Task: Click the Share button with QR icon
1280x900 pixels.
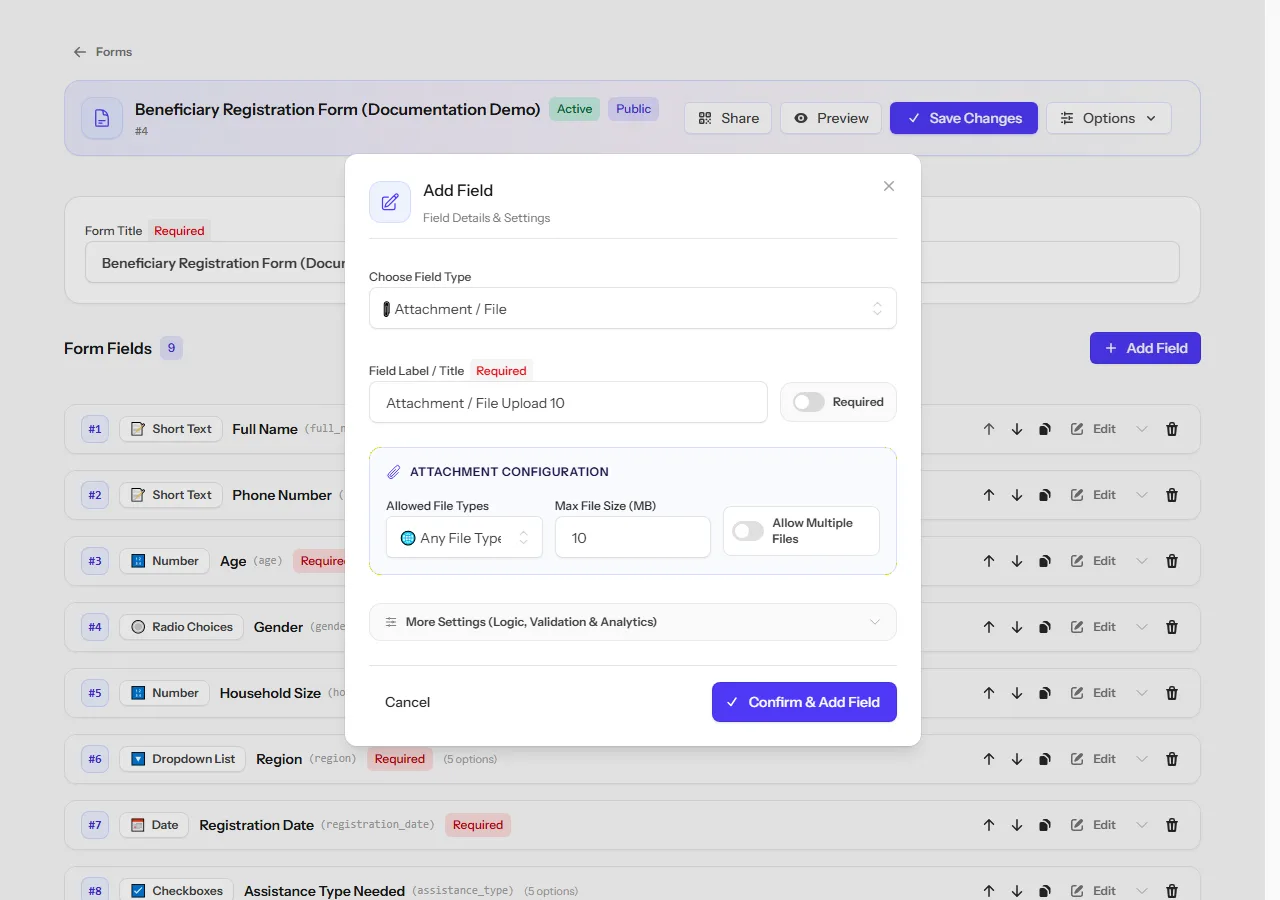Action: (728, 118)
